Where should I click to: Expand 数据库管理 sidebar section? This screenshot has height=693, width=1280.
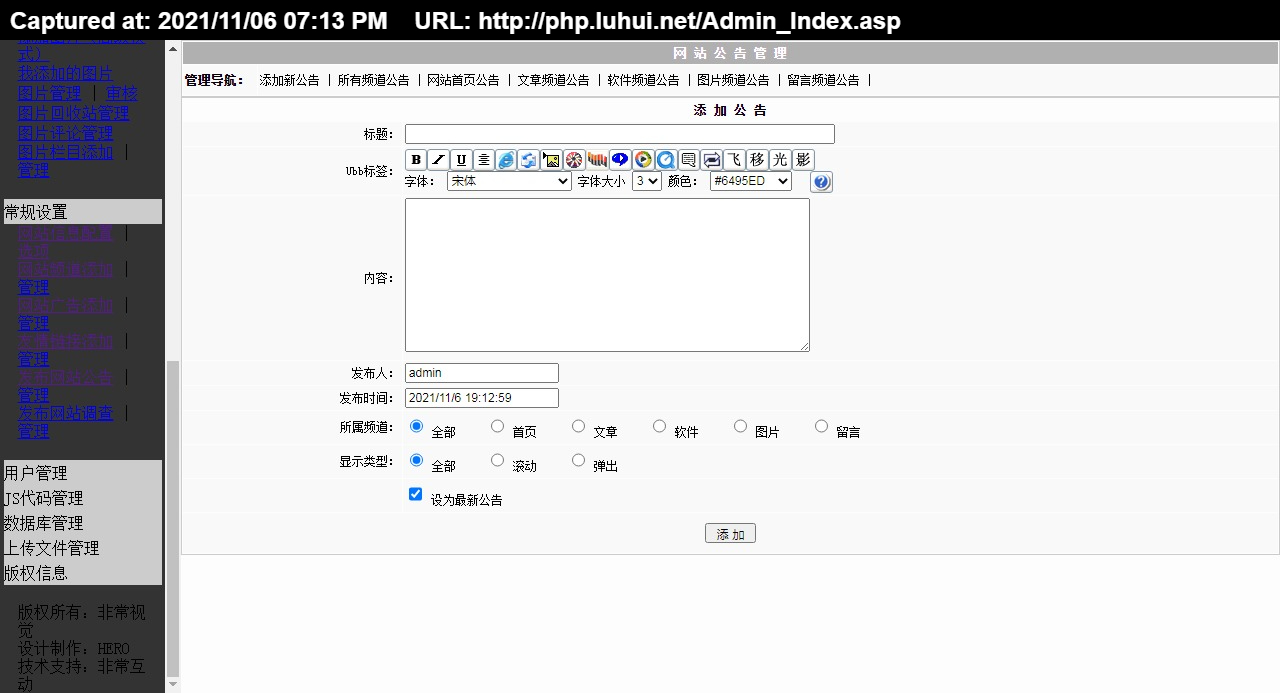(x=83, y=523)
